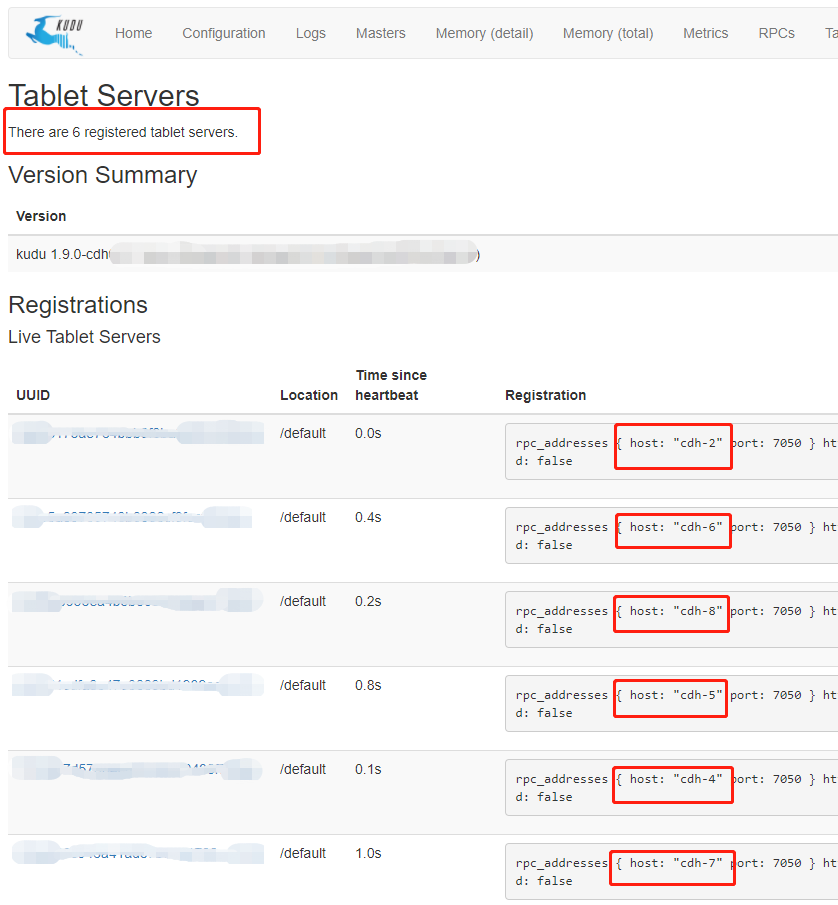The width and height of the screenshot is (838, 905).
Task: Click the 0.2s heartbeat value
Action: 368,601
